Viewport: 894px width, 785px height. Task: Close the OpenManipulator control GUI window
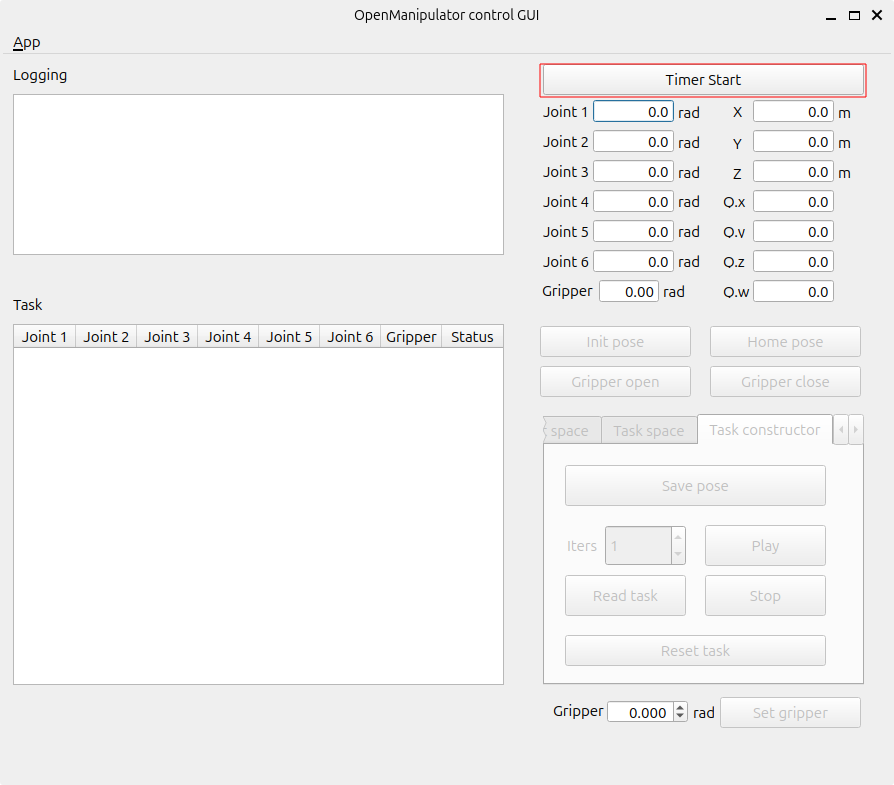[x=877, y=16]
